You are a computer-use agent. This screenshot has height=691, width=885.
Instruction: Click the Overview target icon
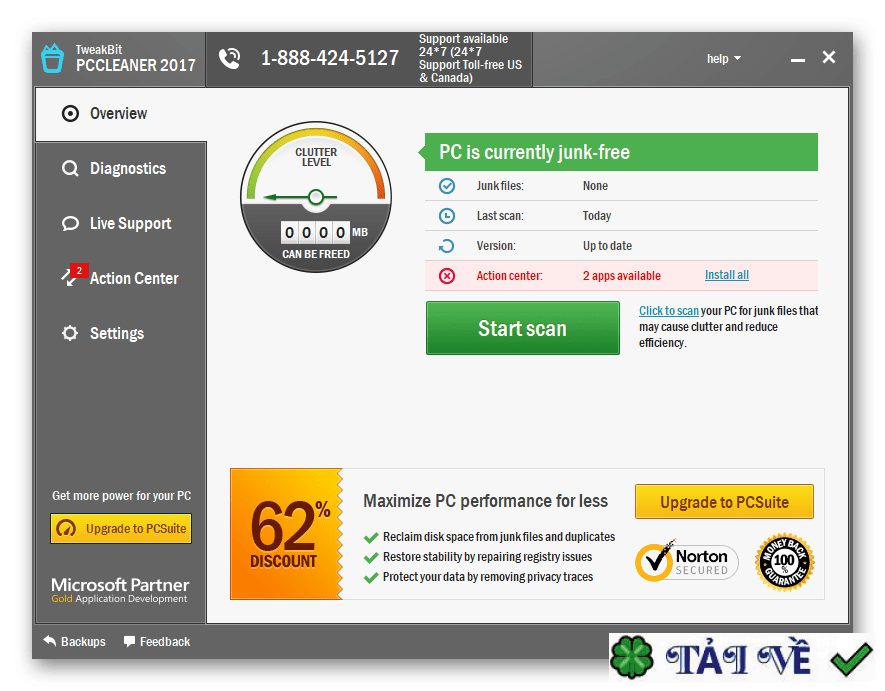(70, 113)
